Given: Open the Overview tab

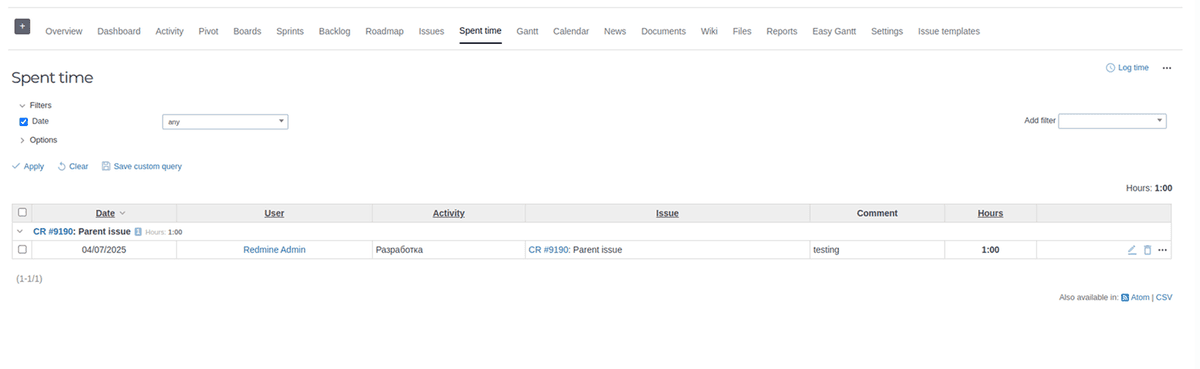Looking at the screenshot, I should click(64, 31).
